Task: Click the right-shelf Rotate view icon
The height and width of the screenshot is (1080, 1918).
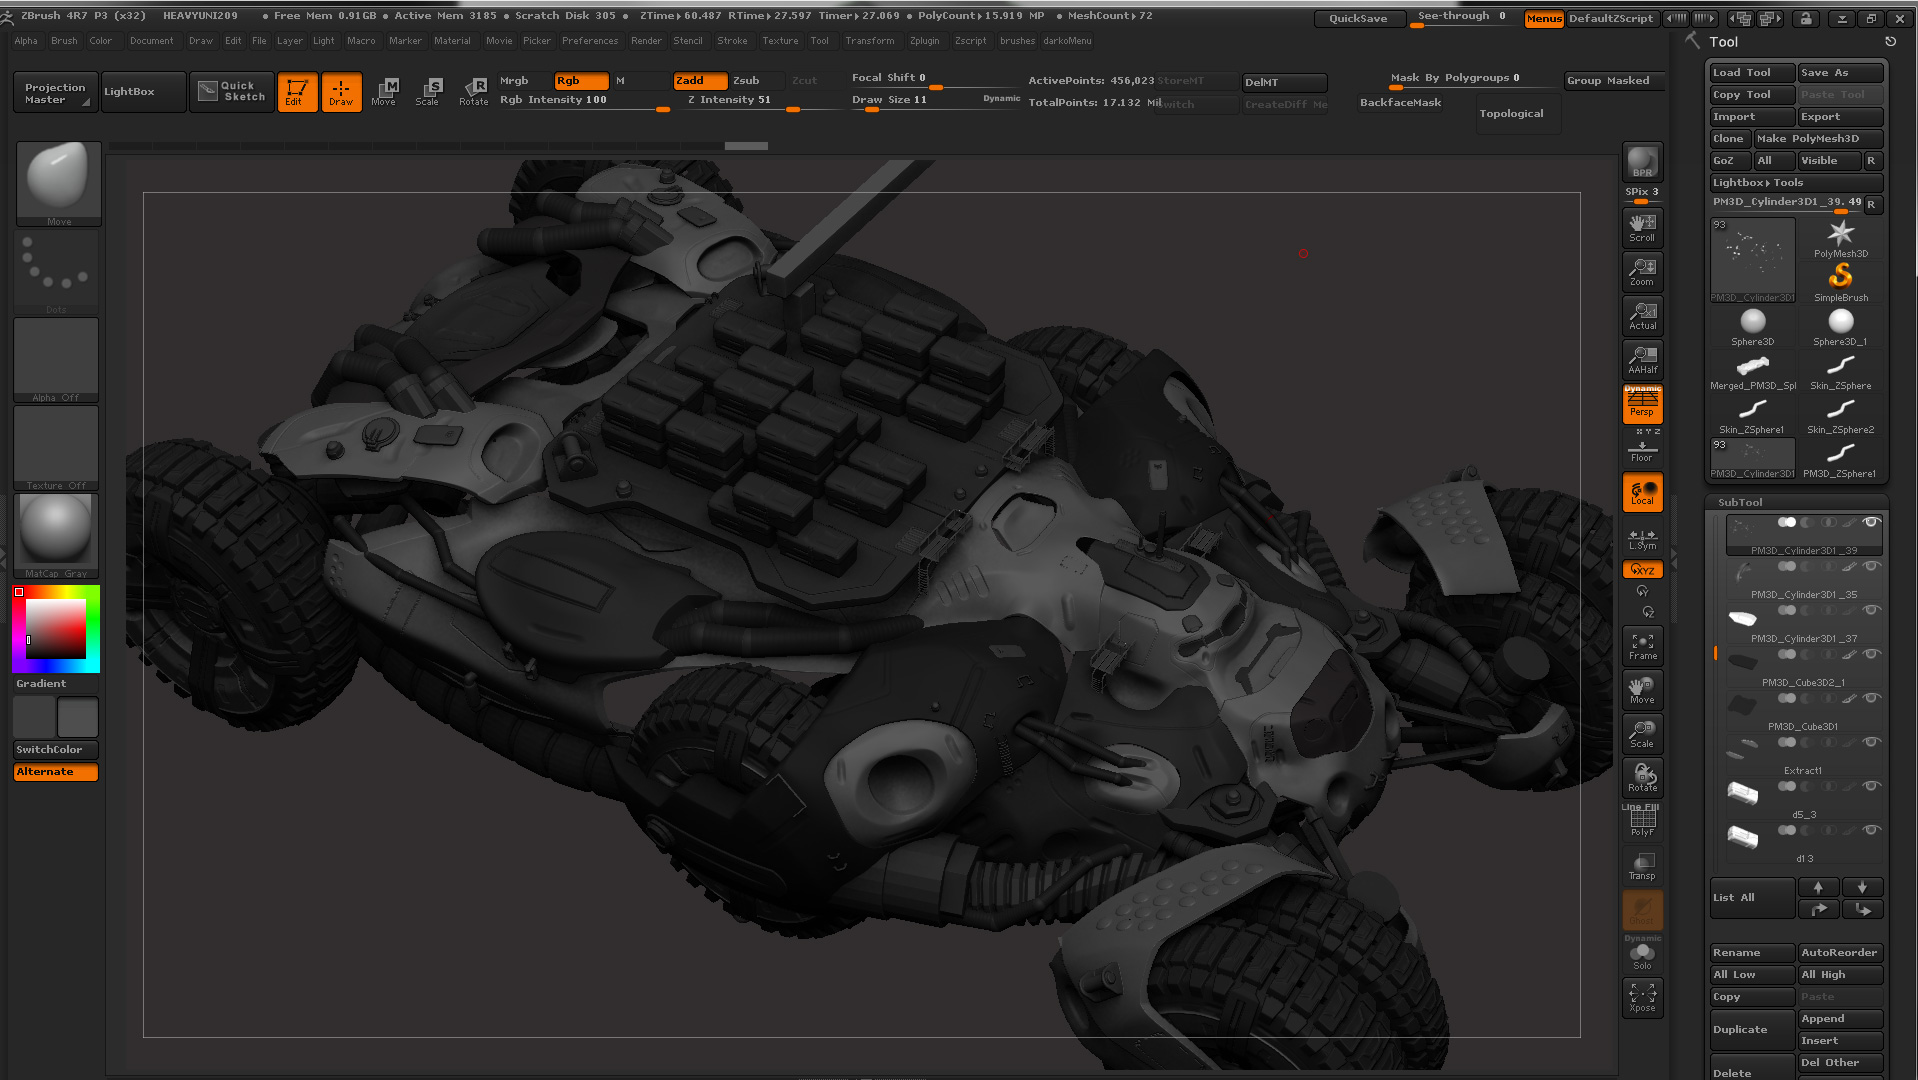Action: pos(1642,778)
